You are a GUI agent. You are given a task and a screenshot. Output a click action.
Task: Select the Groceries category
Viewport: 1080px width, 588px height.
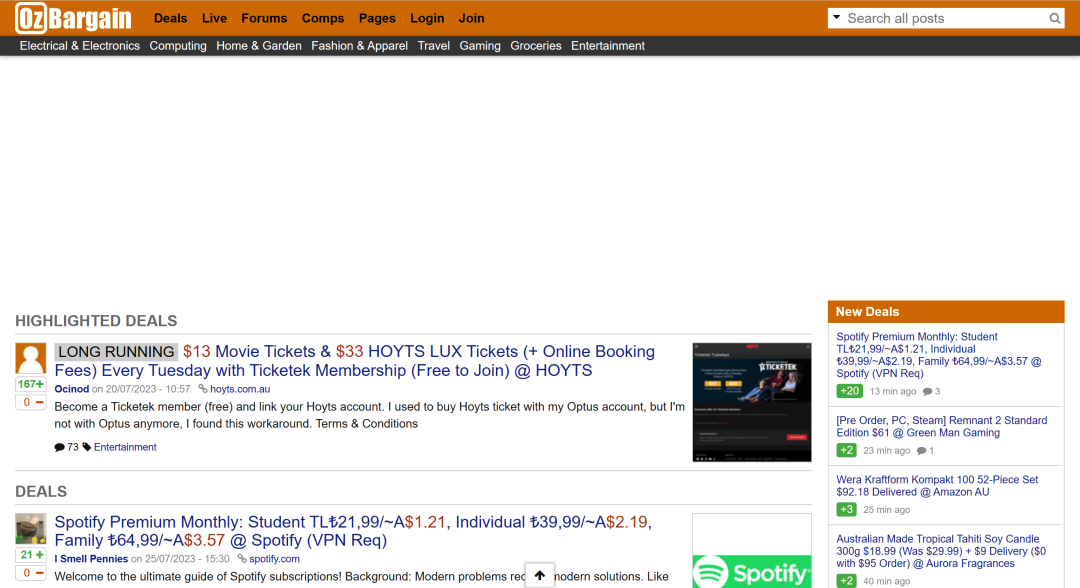coord(535,45)
